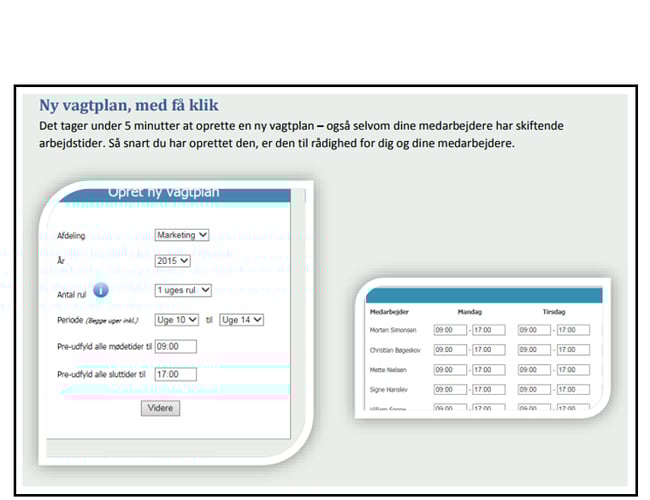Image resolution: width=650 pixels, height=500 pixels.
Task: Click the name Christian Bøgeskov
Action: [395, 350]
